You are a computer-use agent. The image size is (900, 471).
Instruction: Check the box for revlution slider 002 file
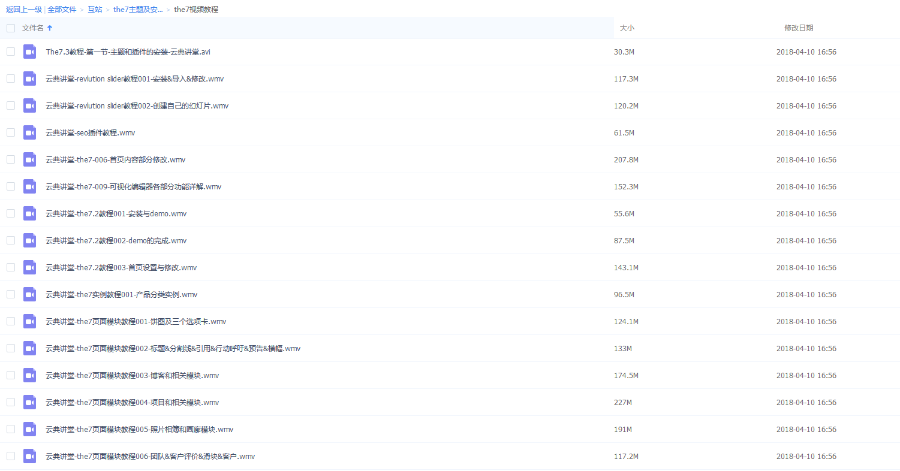pyautogui.click(x=10, y=106)
